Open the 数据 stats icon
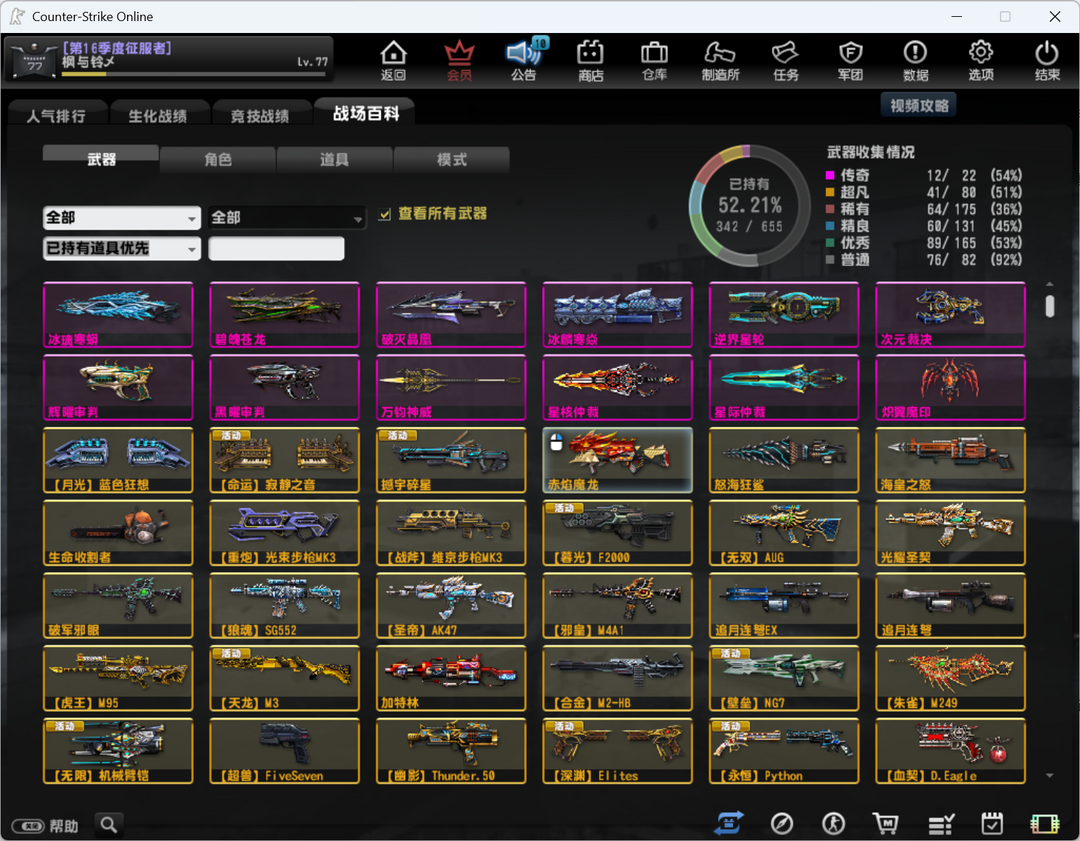 (x=915, y=61)
